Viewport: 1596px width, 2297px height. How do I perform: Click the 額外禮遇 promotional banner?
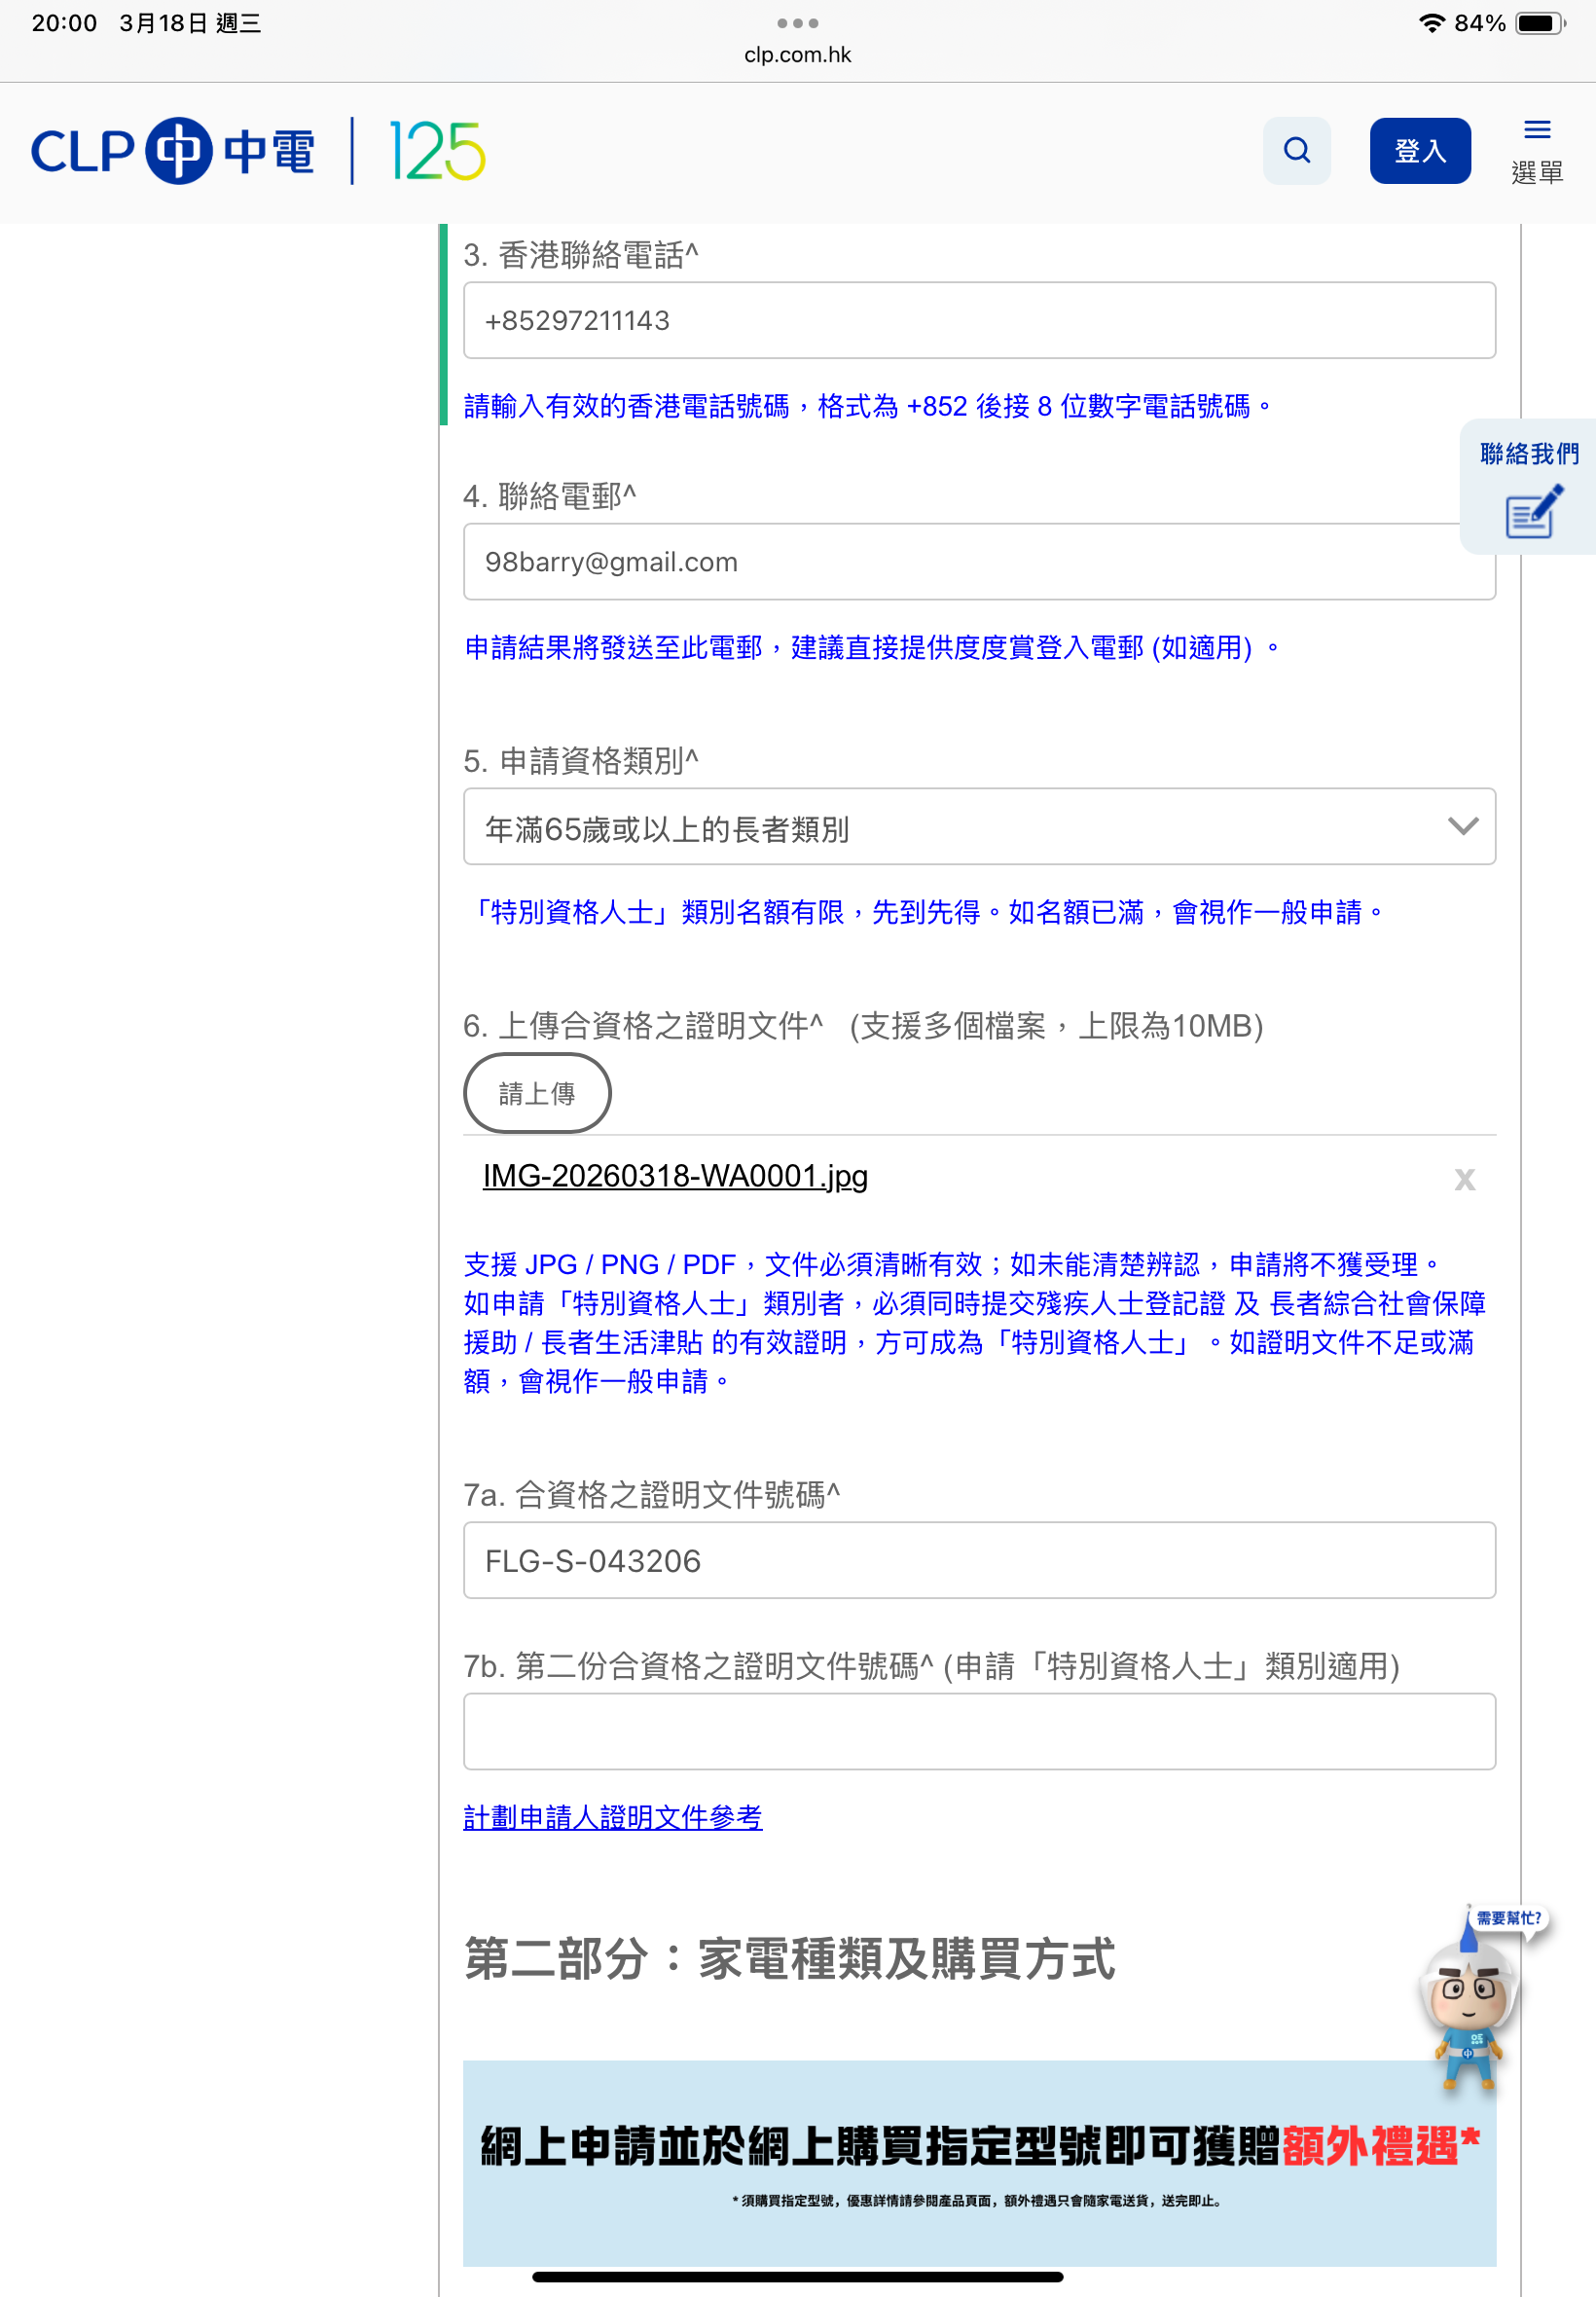979,2163
